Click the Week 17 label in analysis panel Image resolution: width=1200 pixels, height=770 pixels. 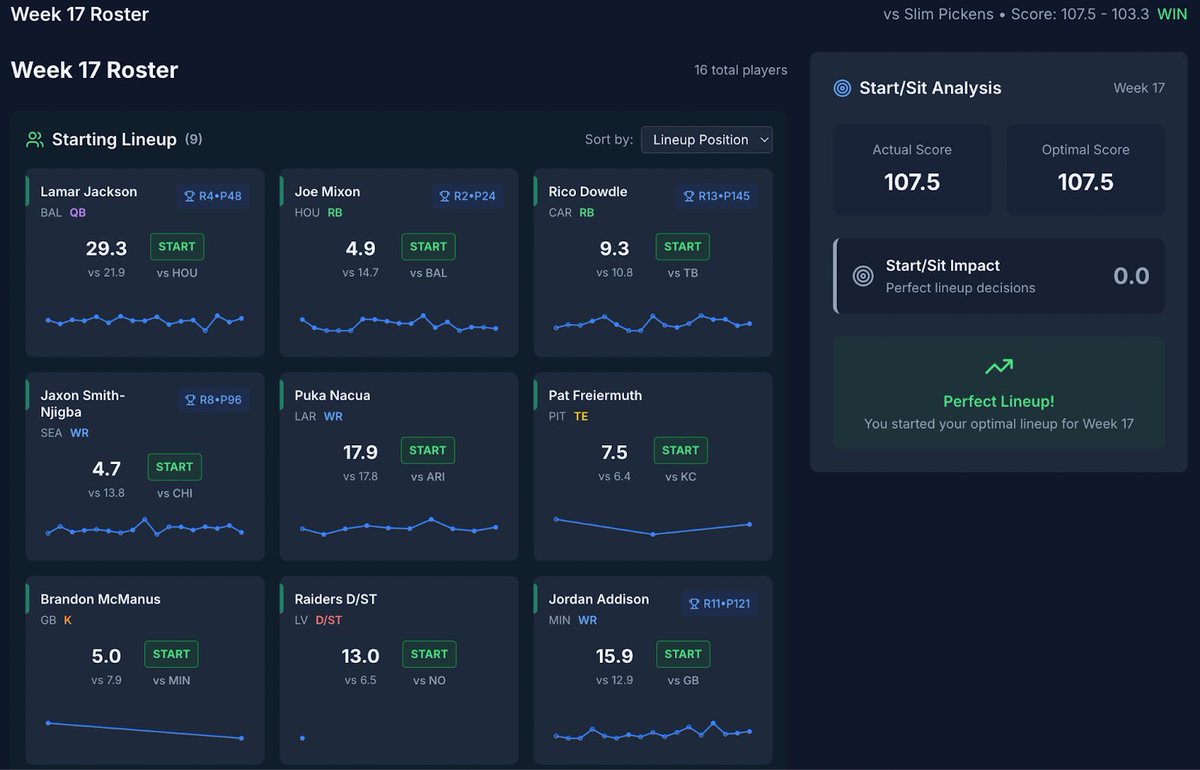(x=1139, y=88)
